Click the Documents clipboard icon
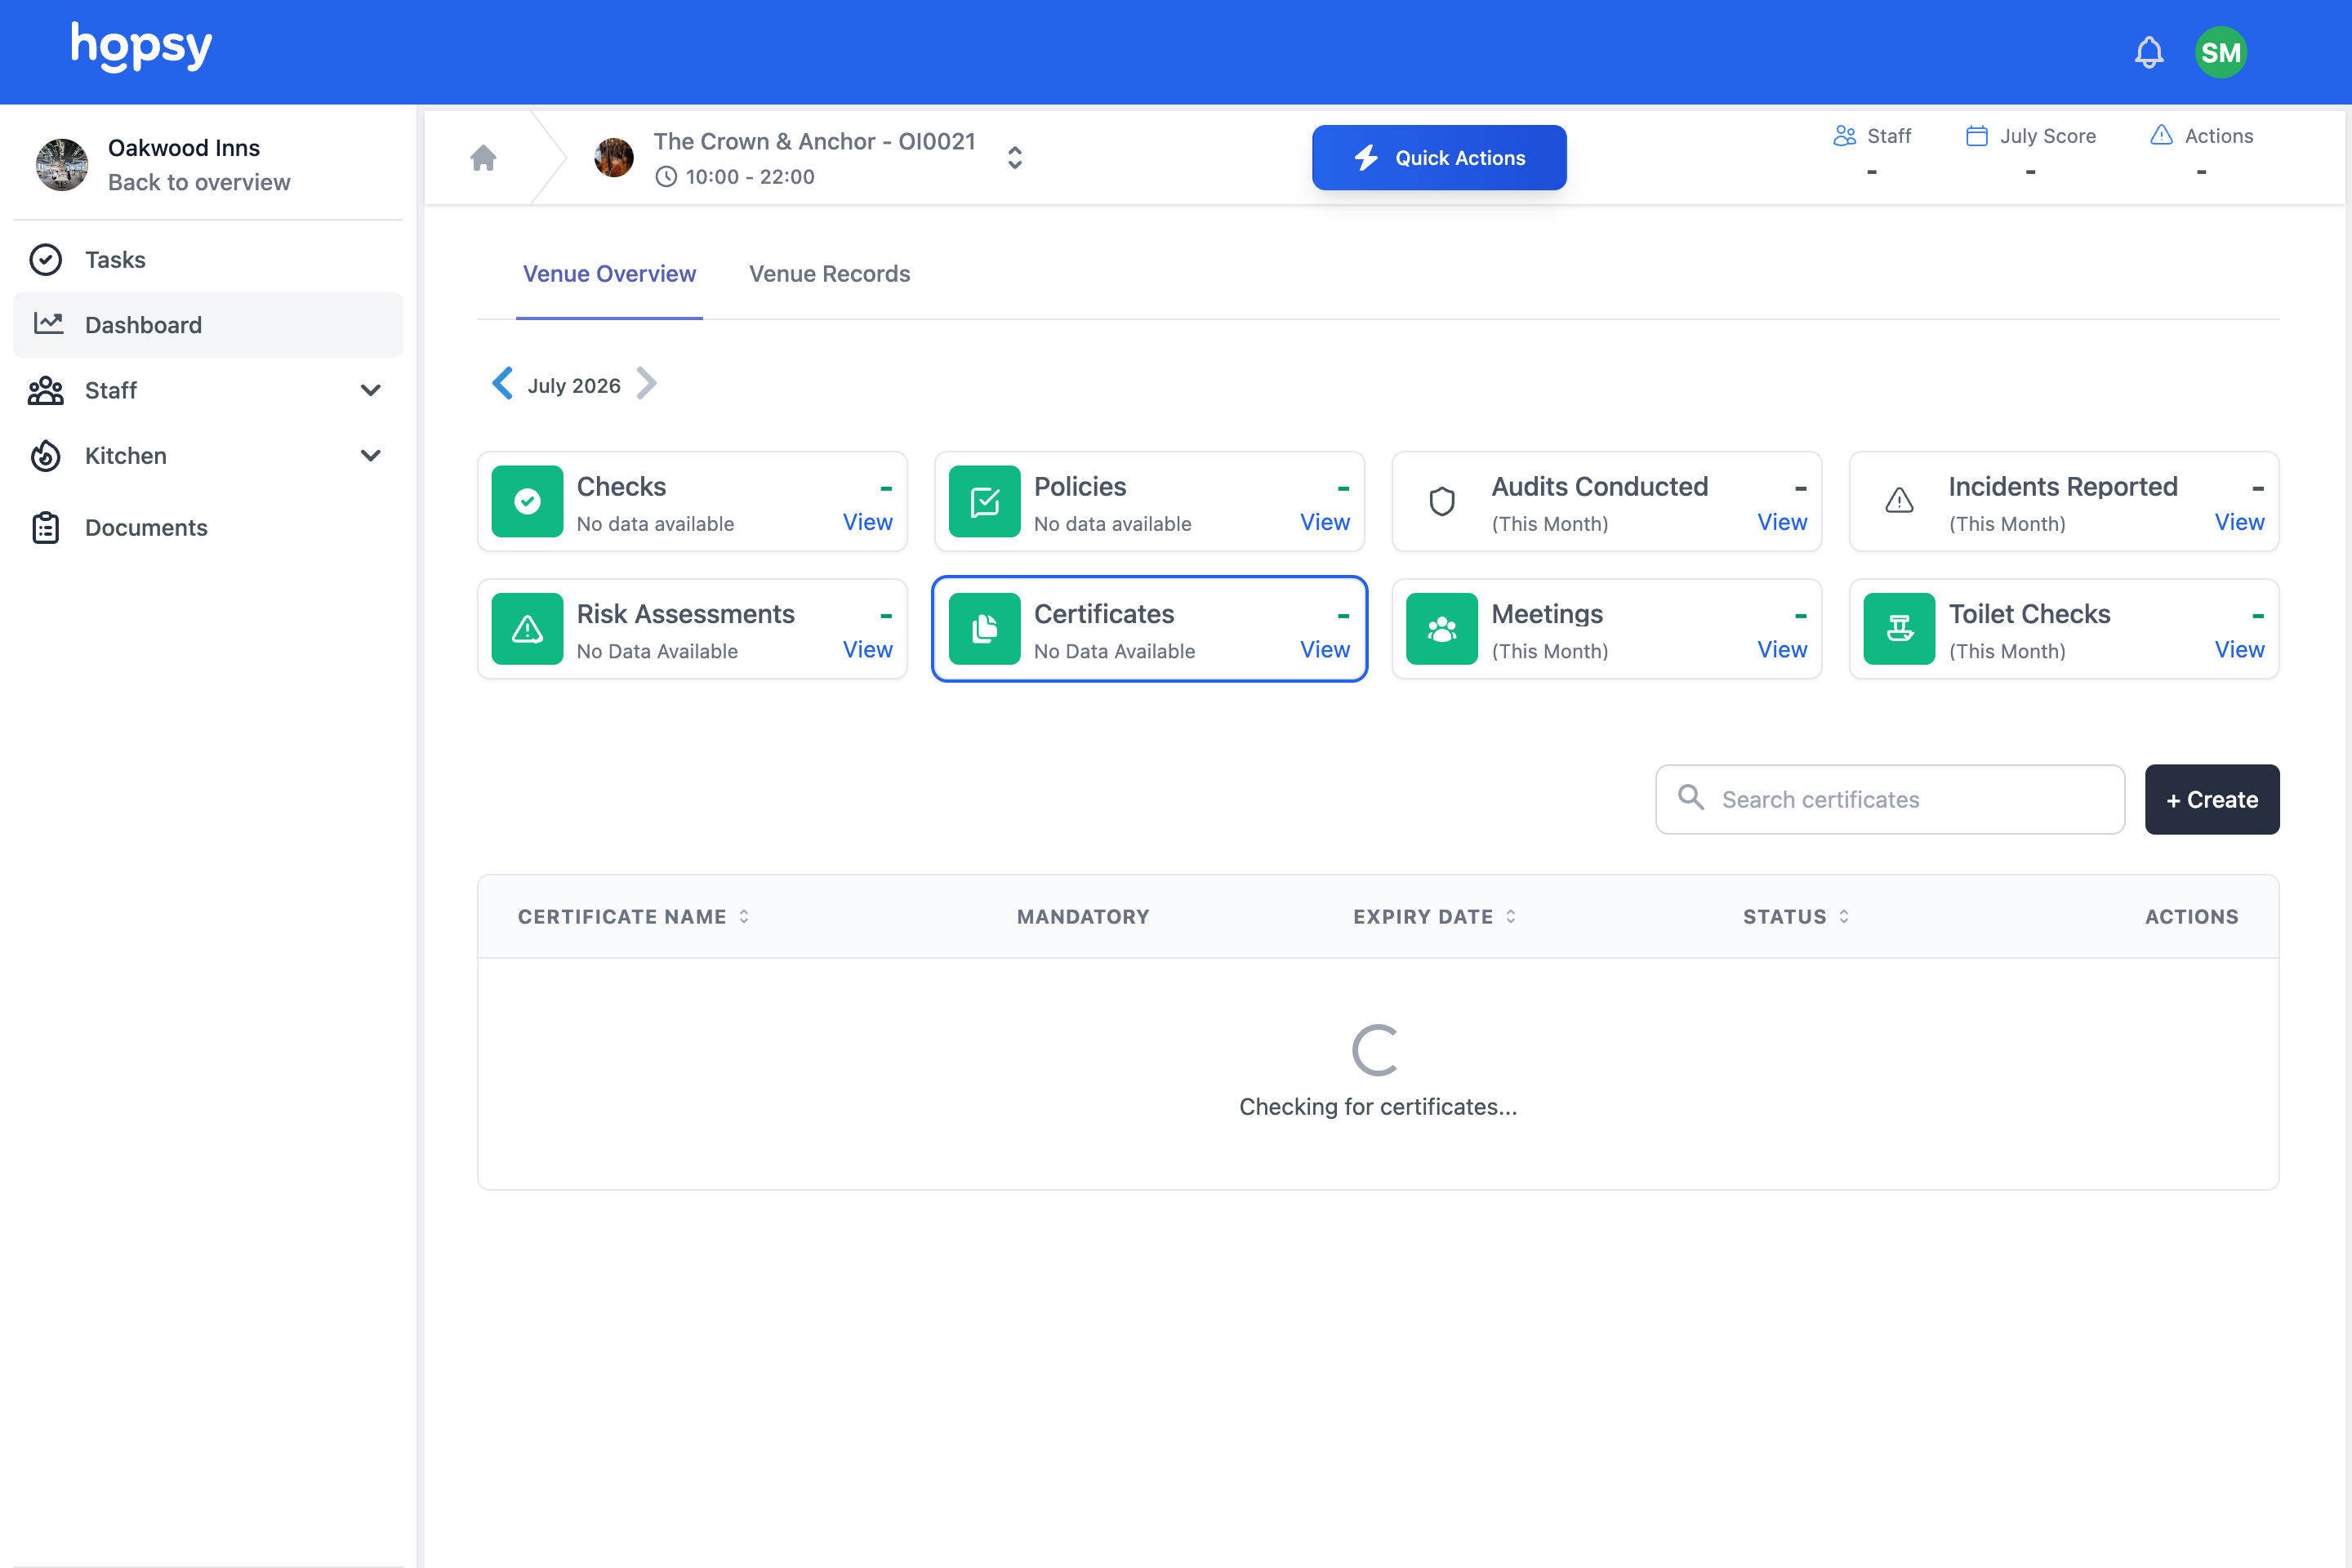This screenshot has width=2352, height=1568. pos(46,527)
